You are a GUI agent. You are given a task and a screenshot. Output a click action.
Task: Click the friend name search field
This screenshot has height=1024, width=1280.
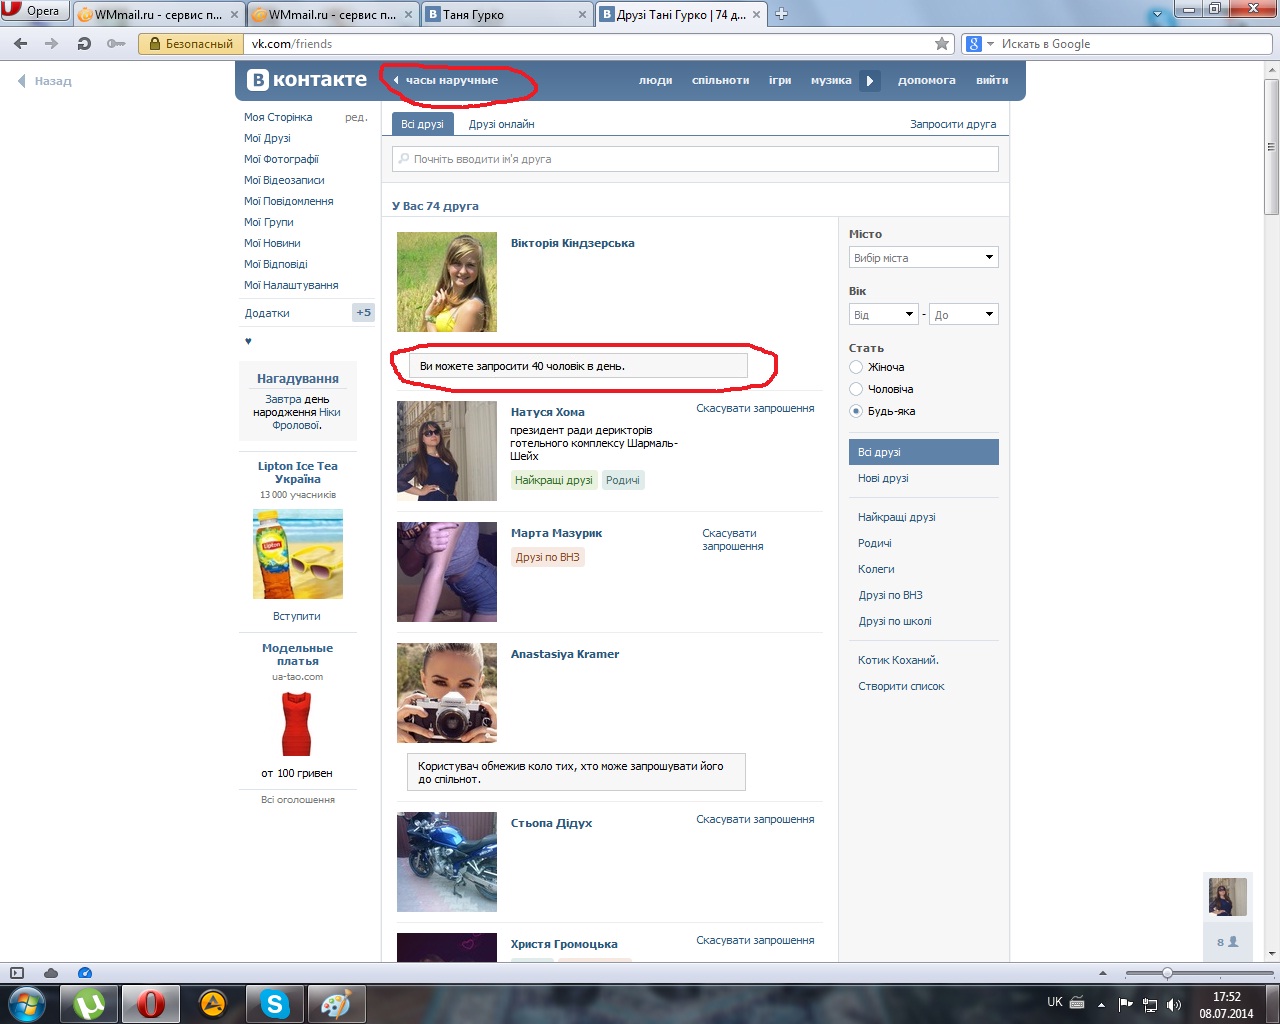695,159
